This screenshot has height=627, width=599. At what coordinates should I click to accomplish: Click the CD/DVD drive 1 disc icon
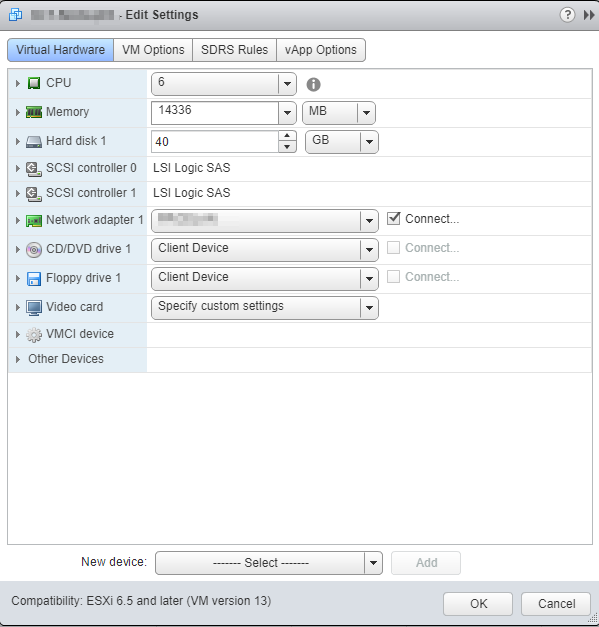click(34, 250)
